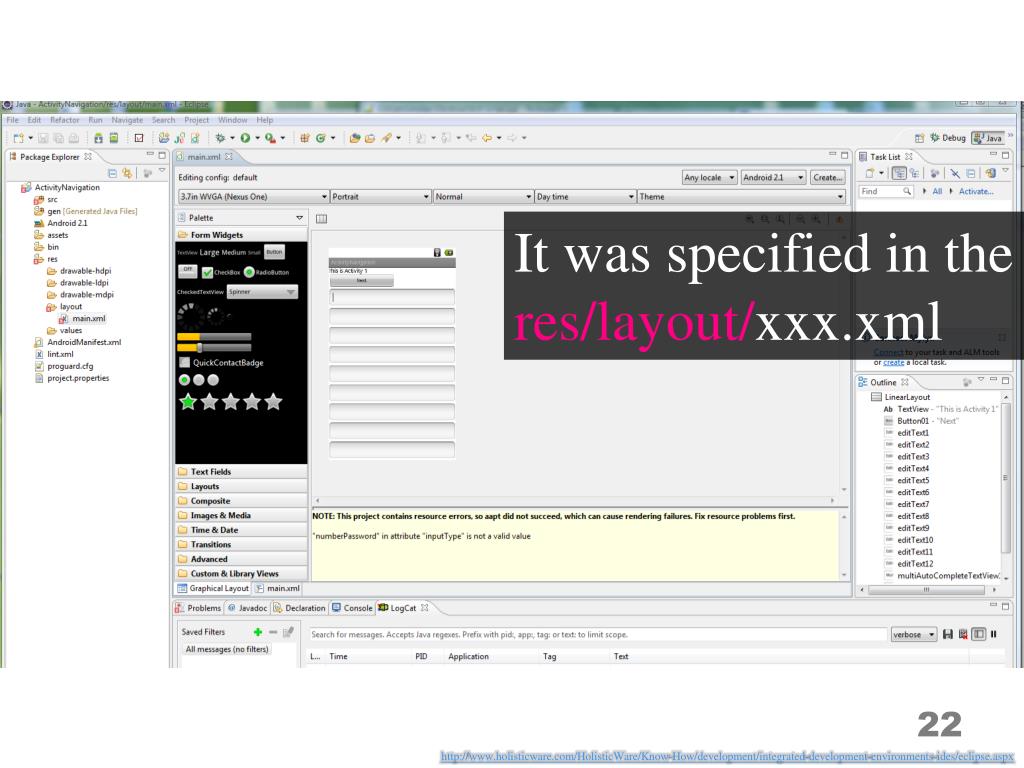Click the ProgressBar horizontal widget in palette
Screen dimensions: 1024x768
coord(214,337)
